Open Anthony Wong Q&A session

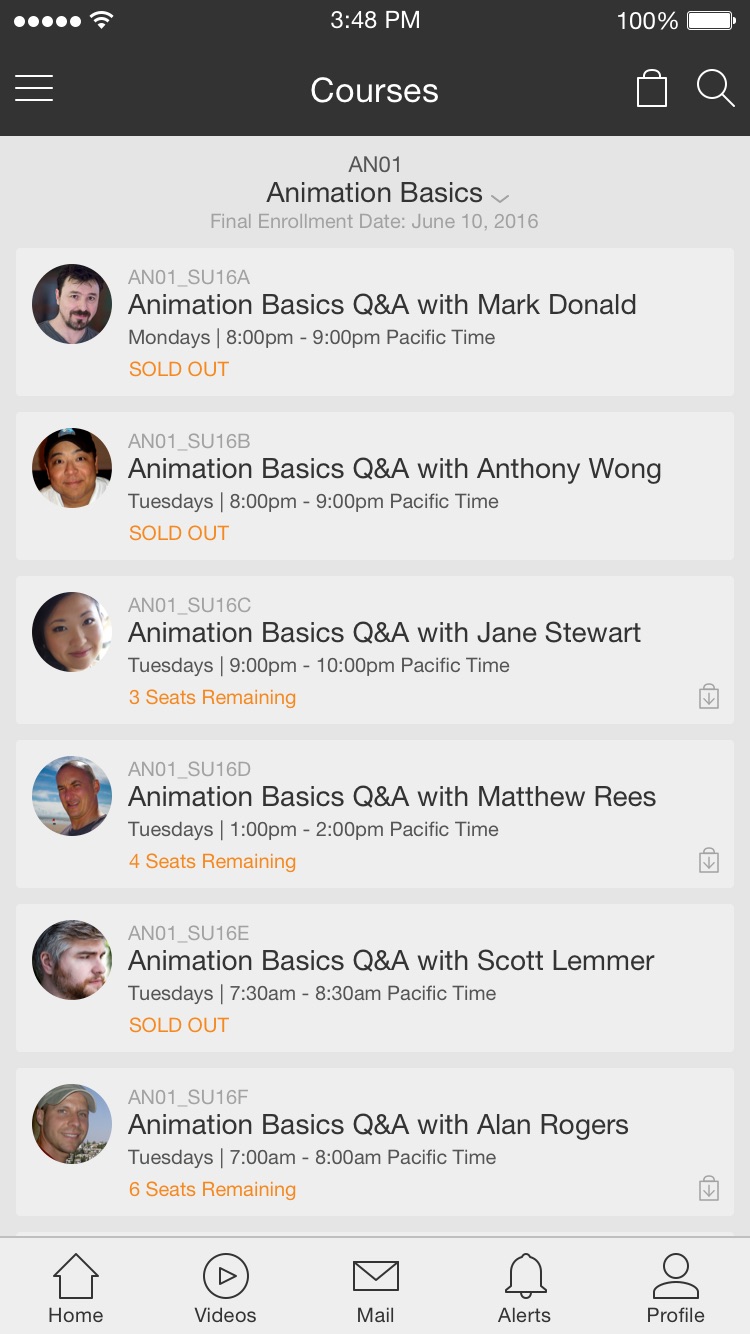pyautogui.click(x=375, y=486)
